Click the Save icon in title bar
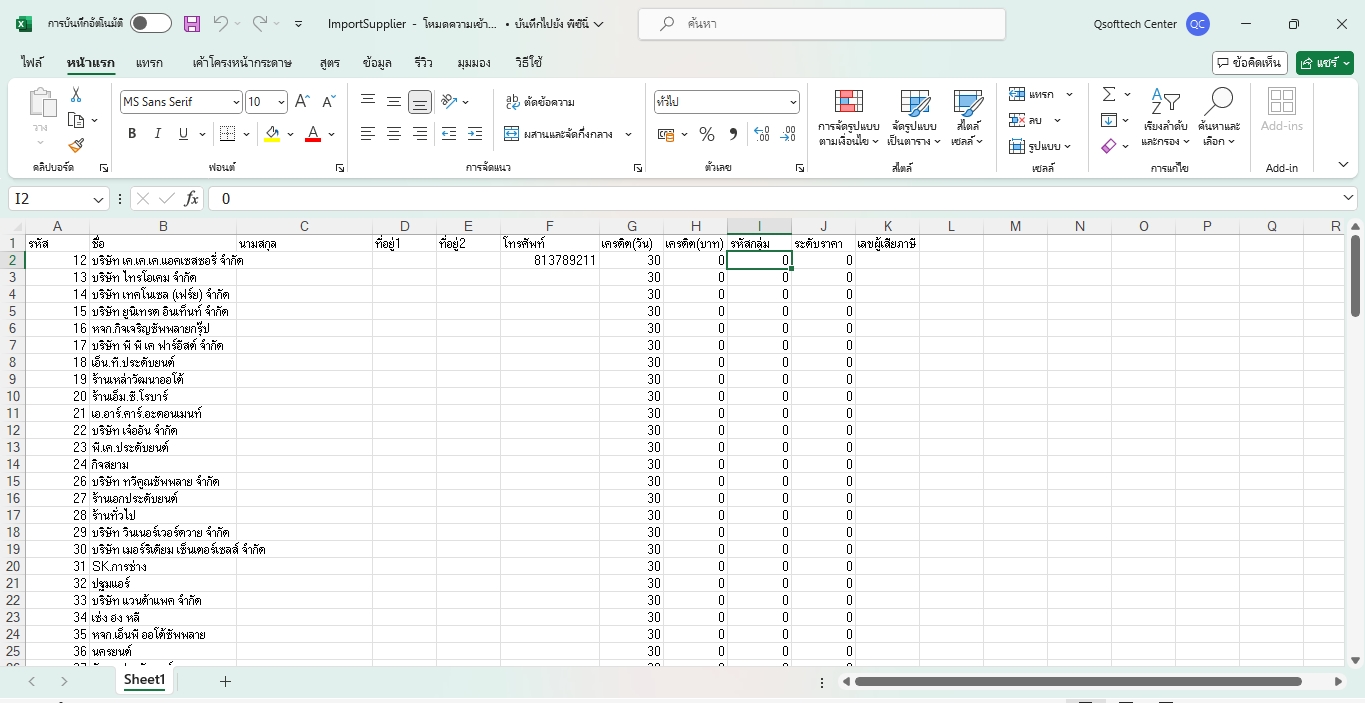The width and height of the screenshot is (1365, 703). tap(192, 24)
